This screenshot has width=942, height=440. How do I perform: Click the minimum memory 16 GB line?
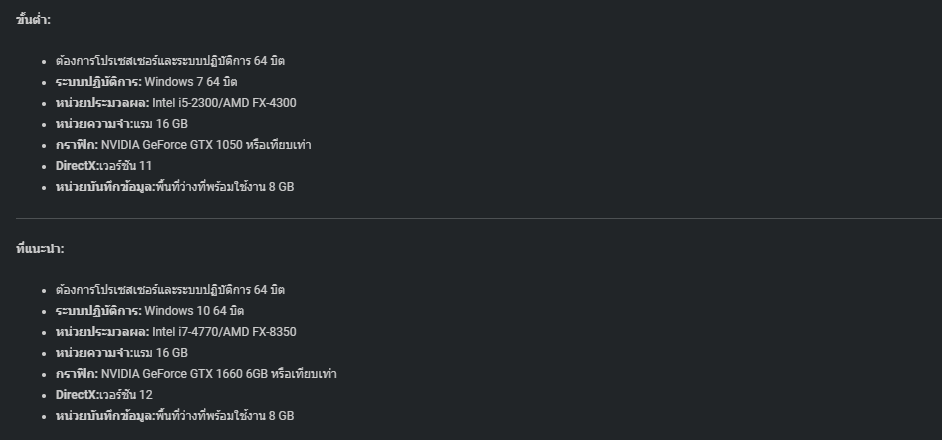[121, 124]
